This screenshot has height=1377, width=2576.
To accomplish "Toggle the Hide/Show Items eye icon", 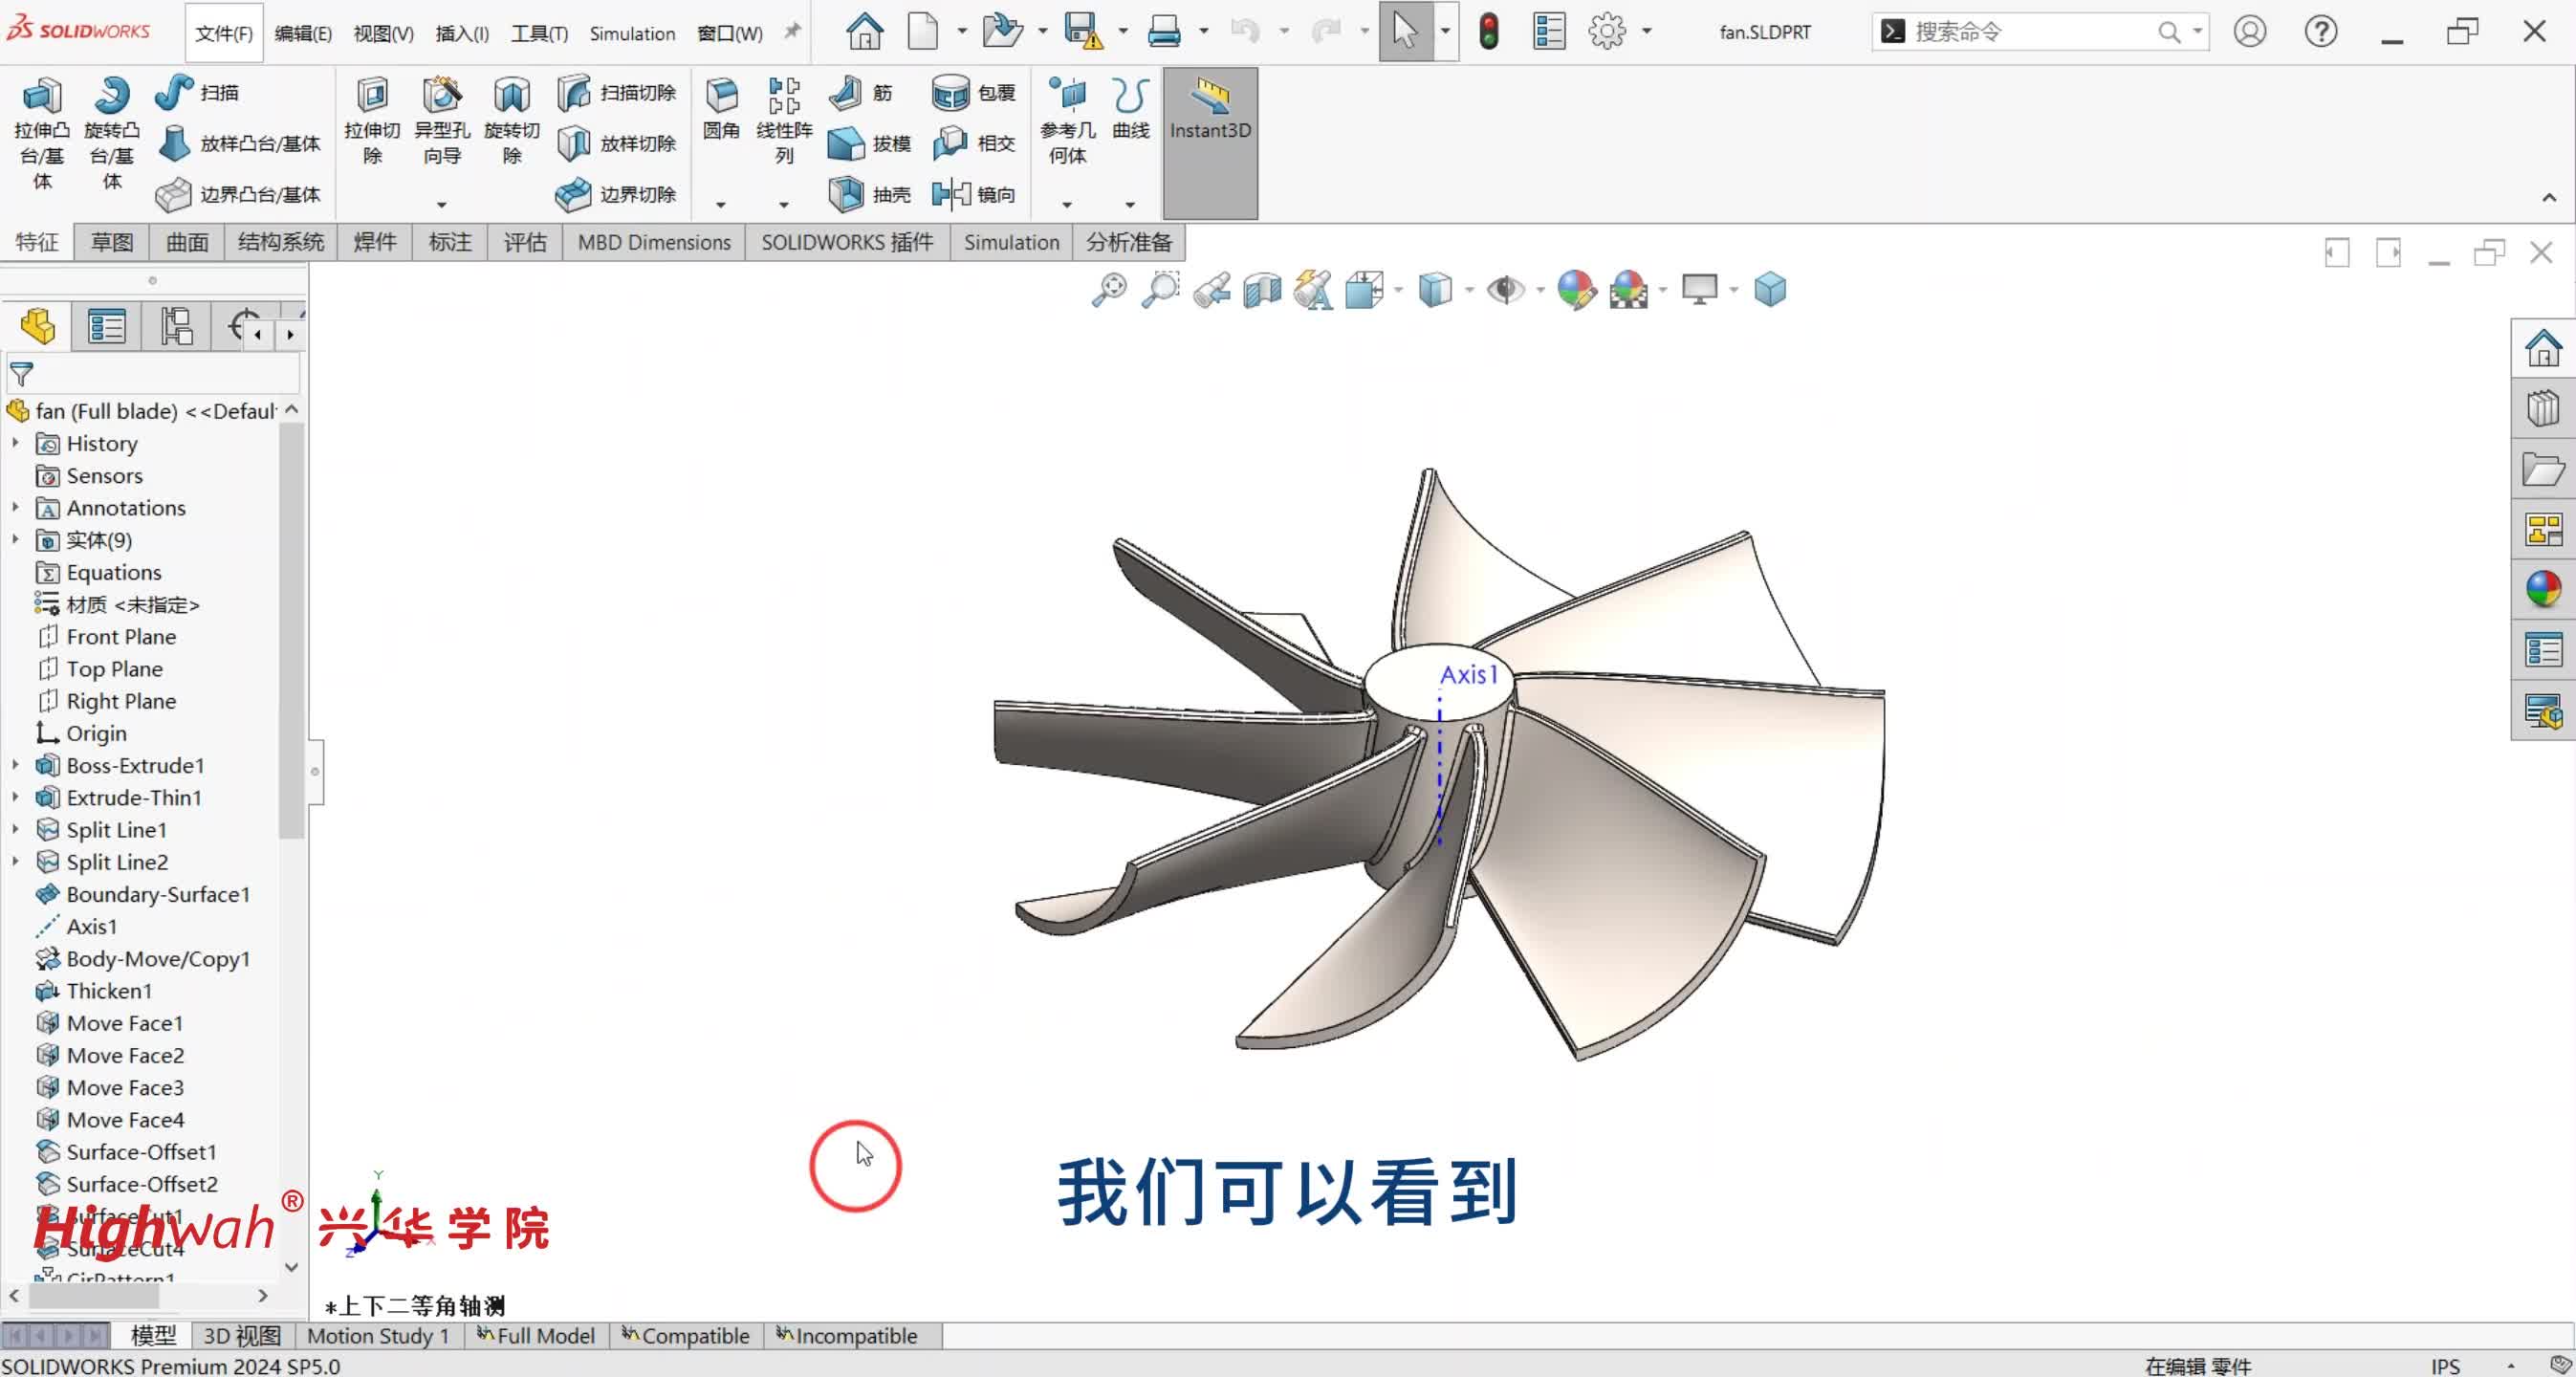I will 1504,291.
